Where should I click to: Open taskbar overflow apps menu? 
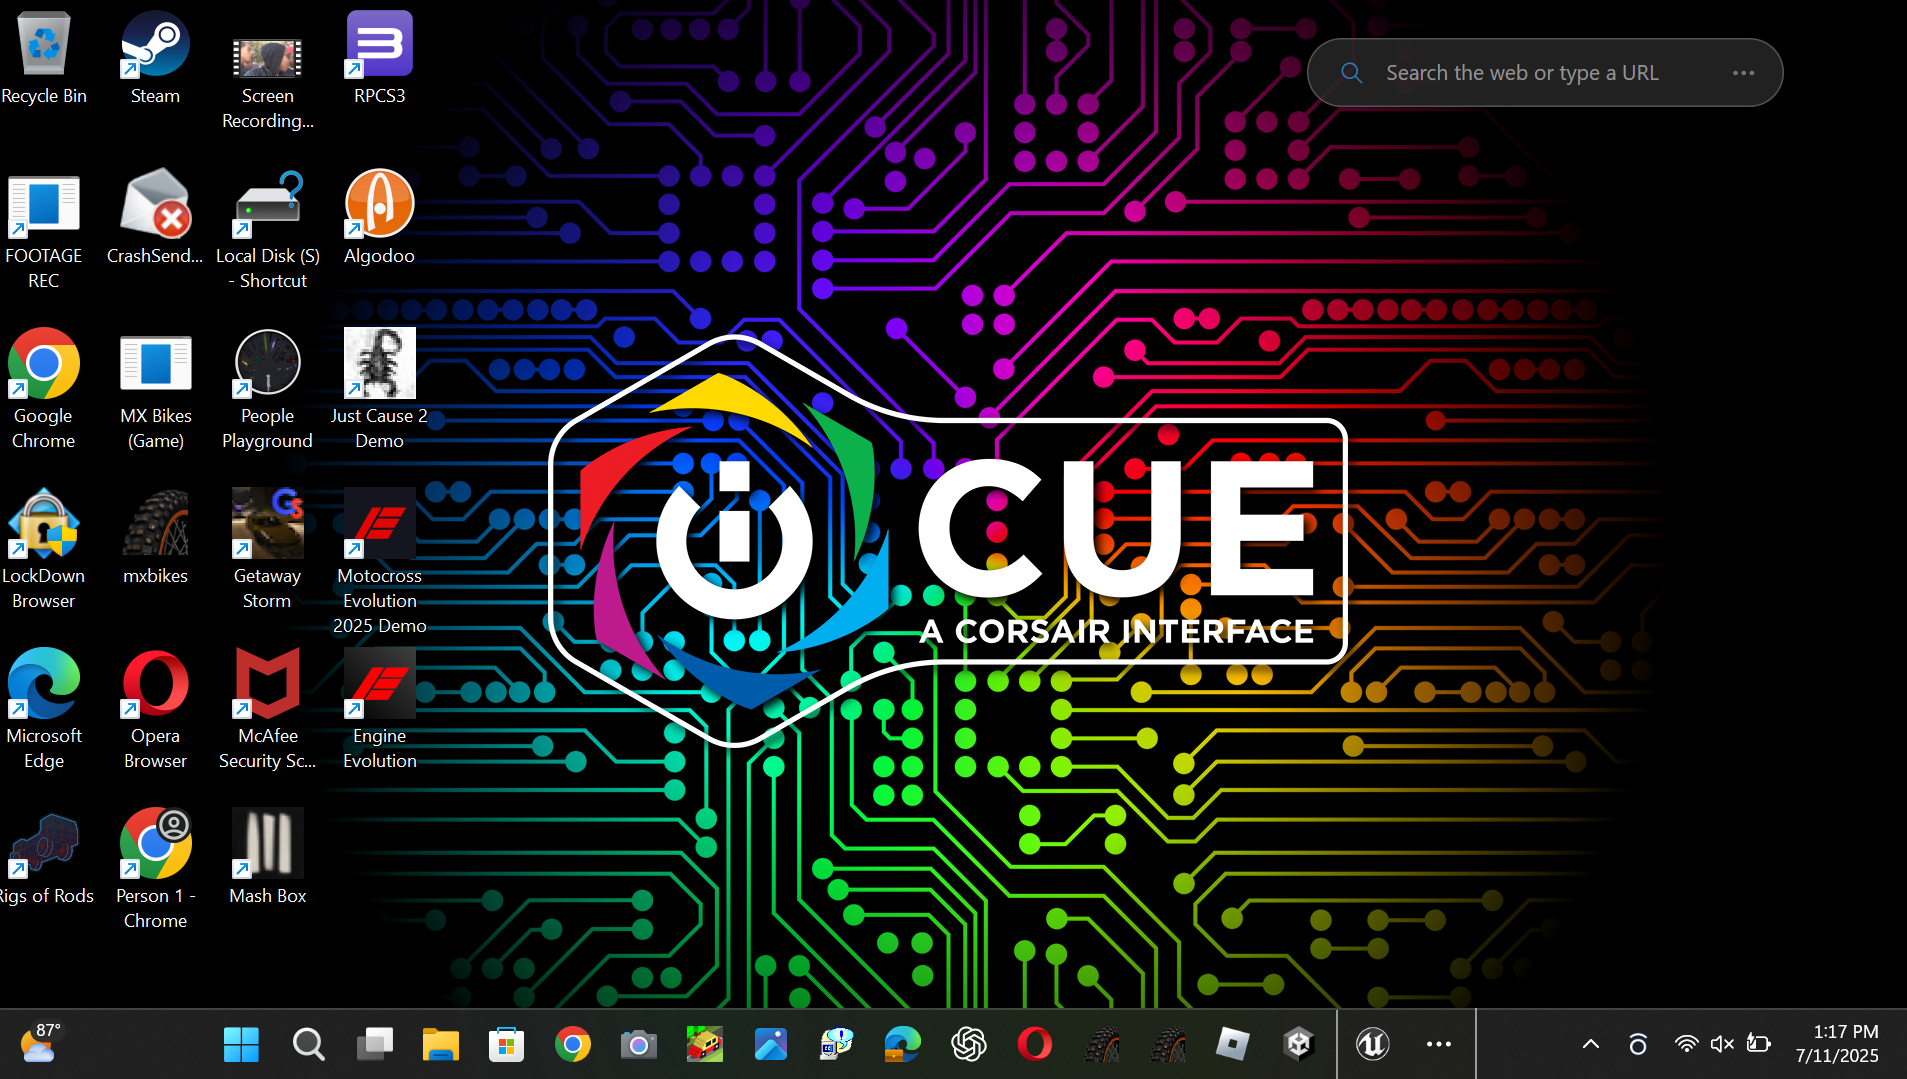tap(1438, 1045)
